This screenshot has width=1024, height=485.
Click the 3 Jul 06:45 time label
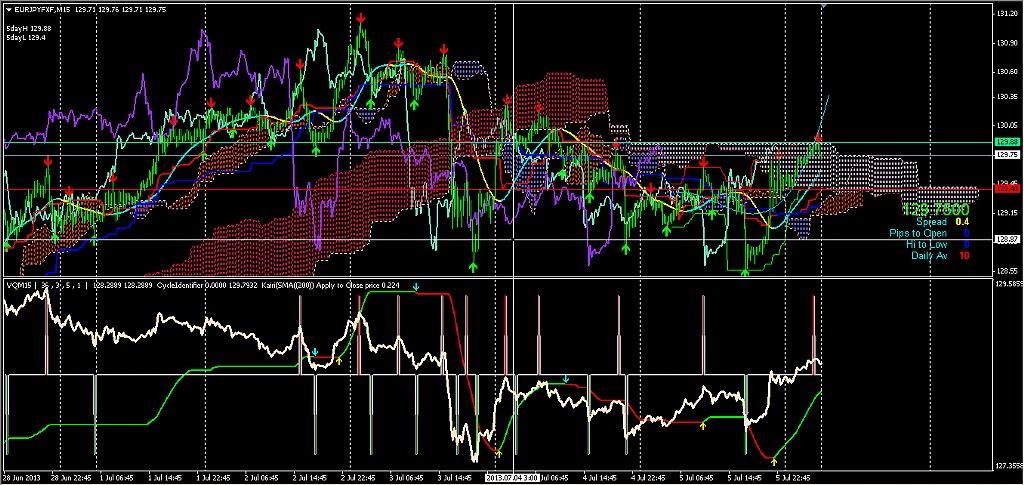[x=407, y=478]
